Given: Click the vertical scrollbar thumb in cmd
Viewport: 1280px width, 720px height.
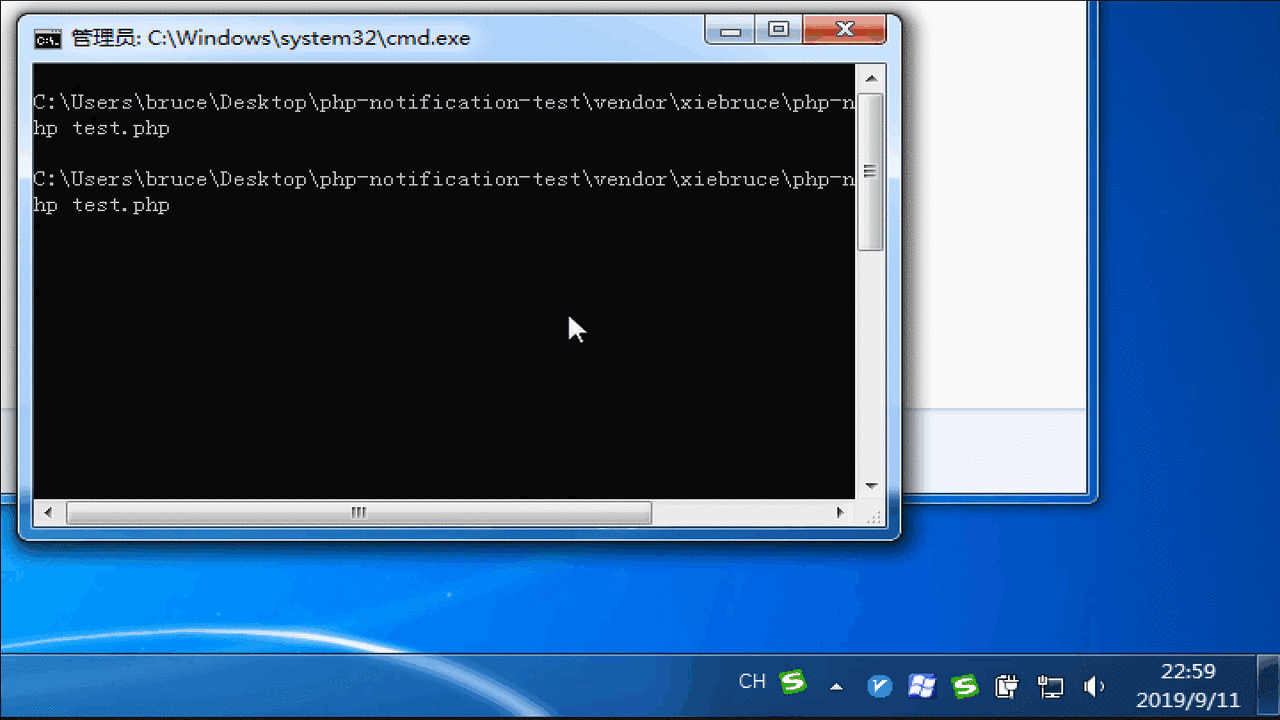Looking at the screenshot, I should tap(871, 171).
